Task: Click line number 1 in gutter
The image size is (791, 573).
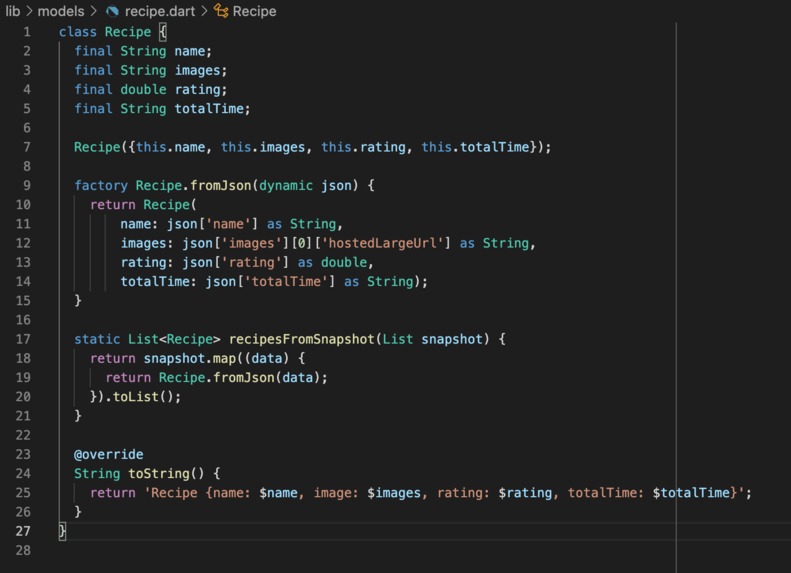Action: (x=27, y=32)
